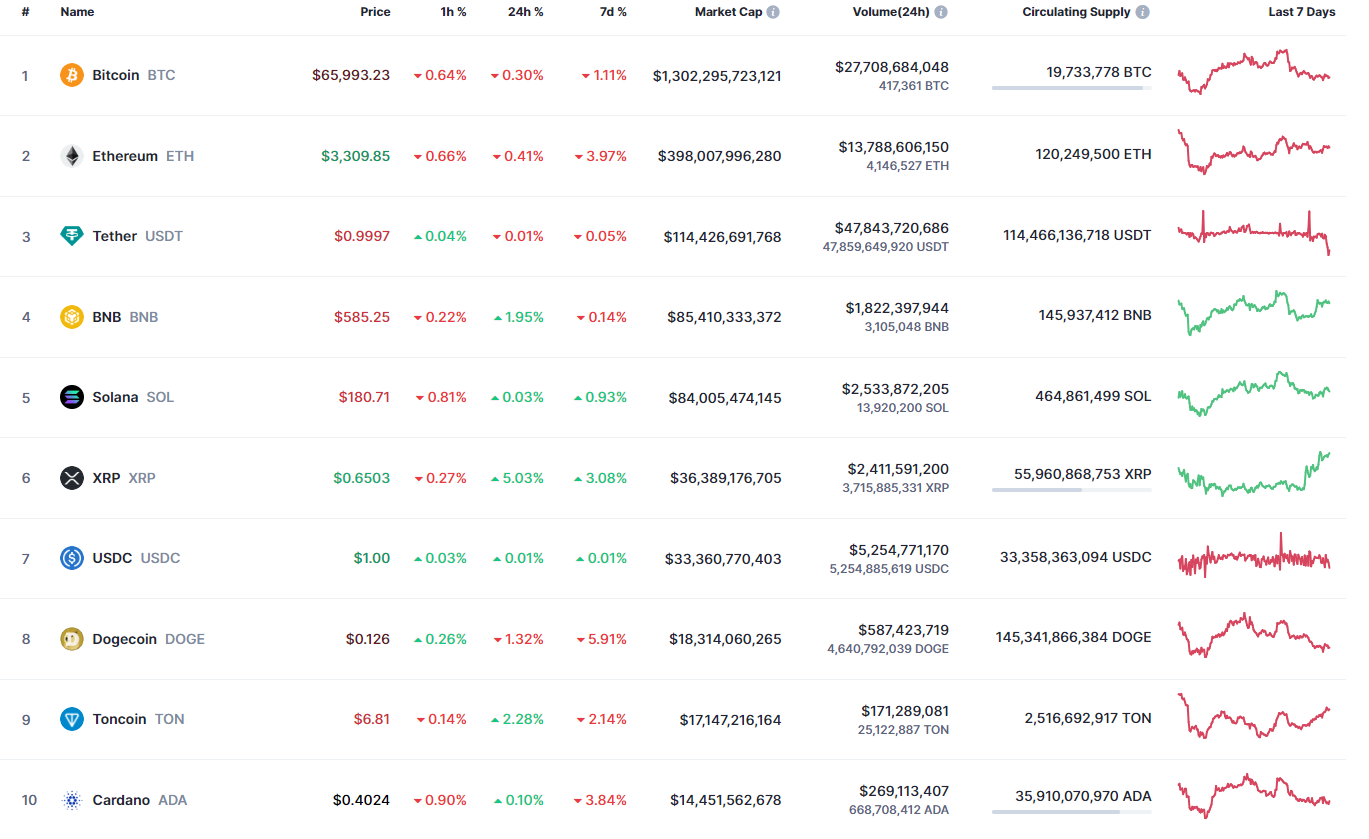Click the Ethereum diamond logo icon

pos(72,156)
